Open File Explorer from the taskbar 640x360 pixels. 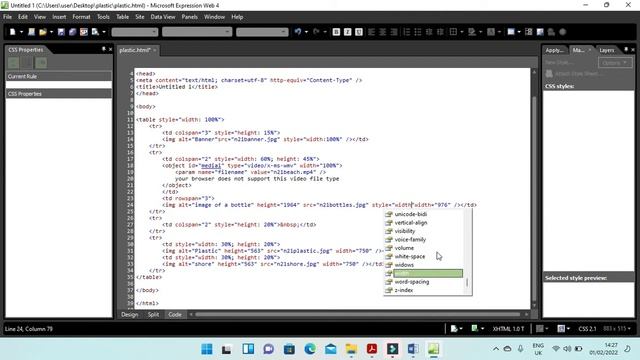coord(351,349)
